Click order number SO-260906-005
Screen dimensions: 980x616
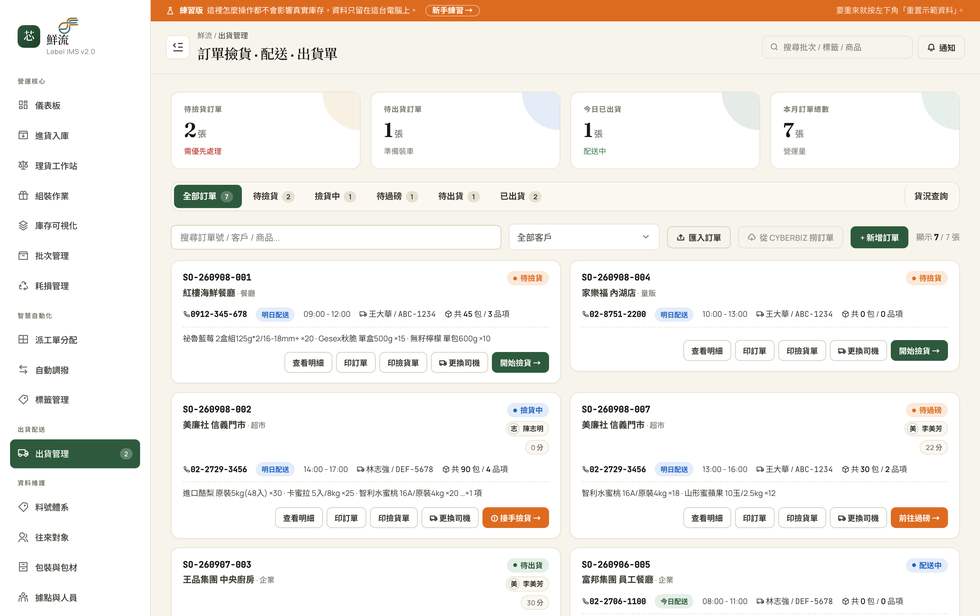click(x=616, y=564)
